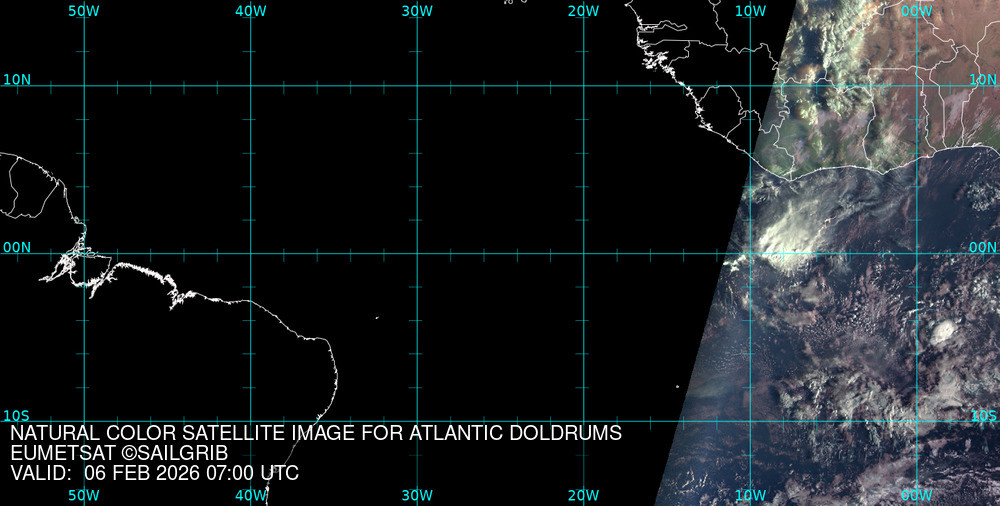The width and height of the screenshot is (1000, 506).
Task: Click the 40W longitude label on top edge
Action: pos(250,10)
